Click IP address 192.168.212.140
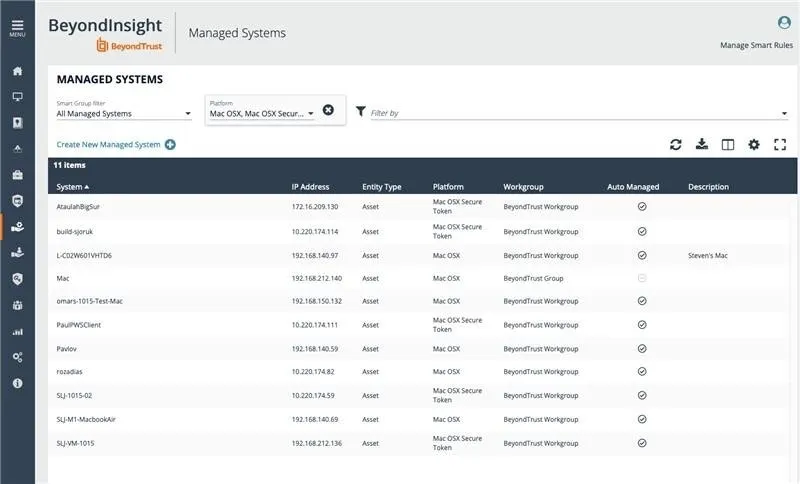This screenshot has height=484, width=800. (316, 278)
